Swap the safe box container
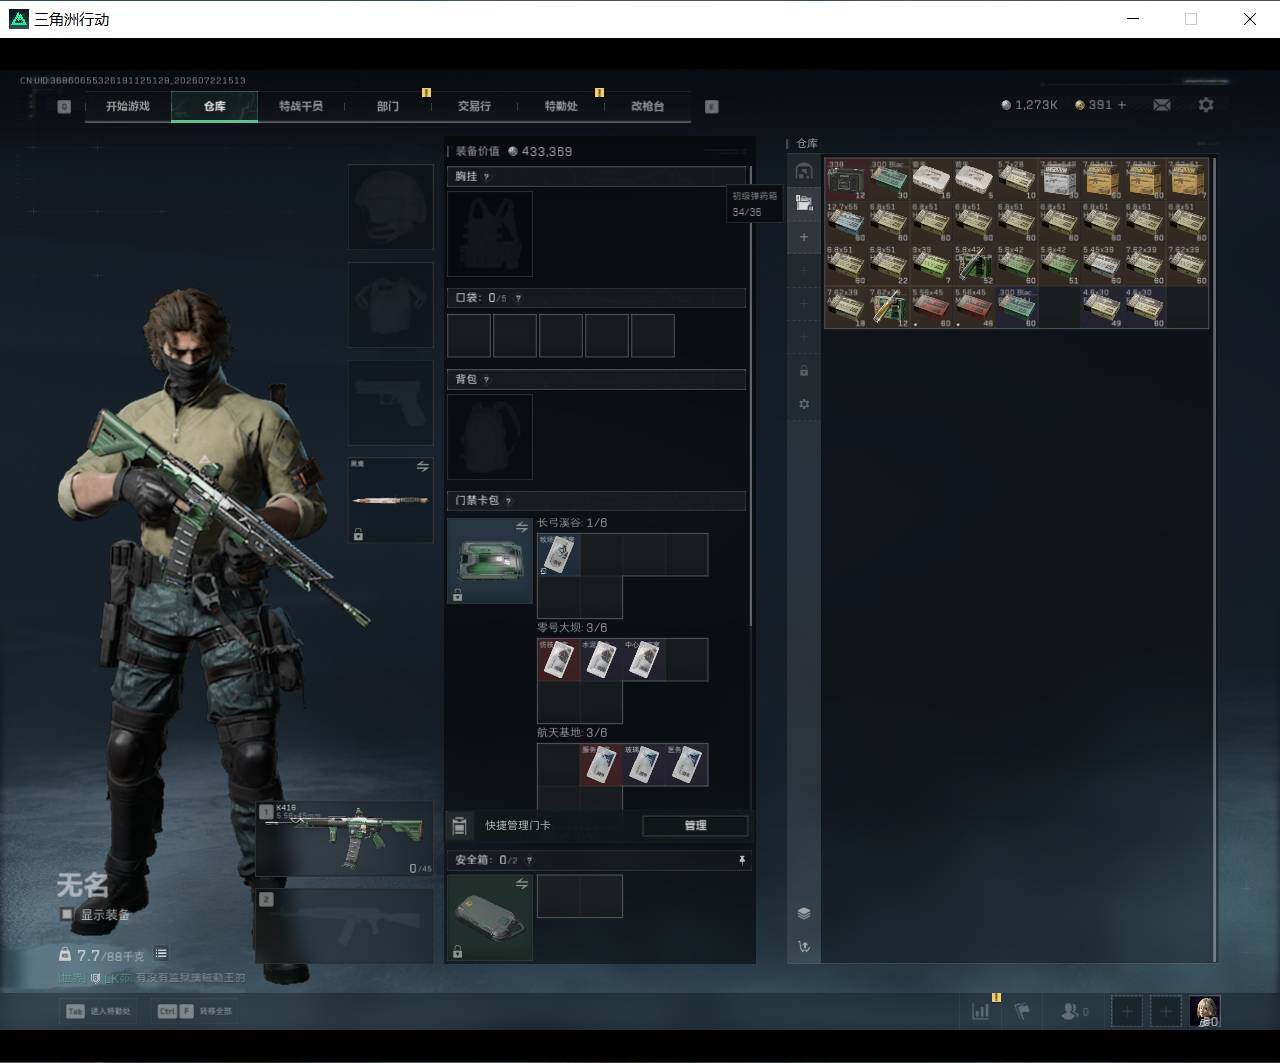Image resolution: width=1280 pixels, height=1063 pixels. [521, 884]
